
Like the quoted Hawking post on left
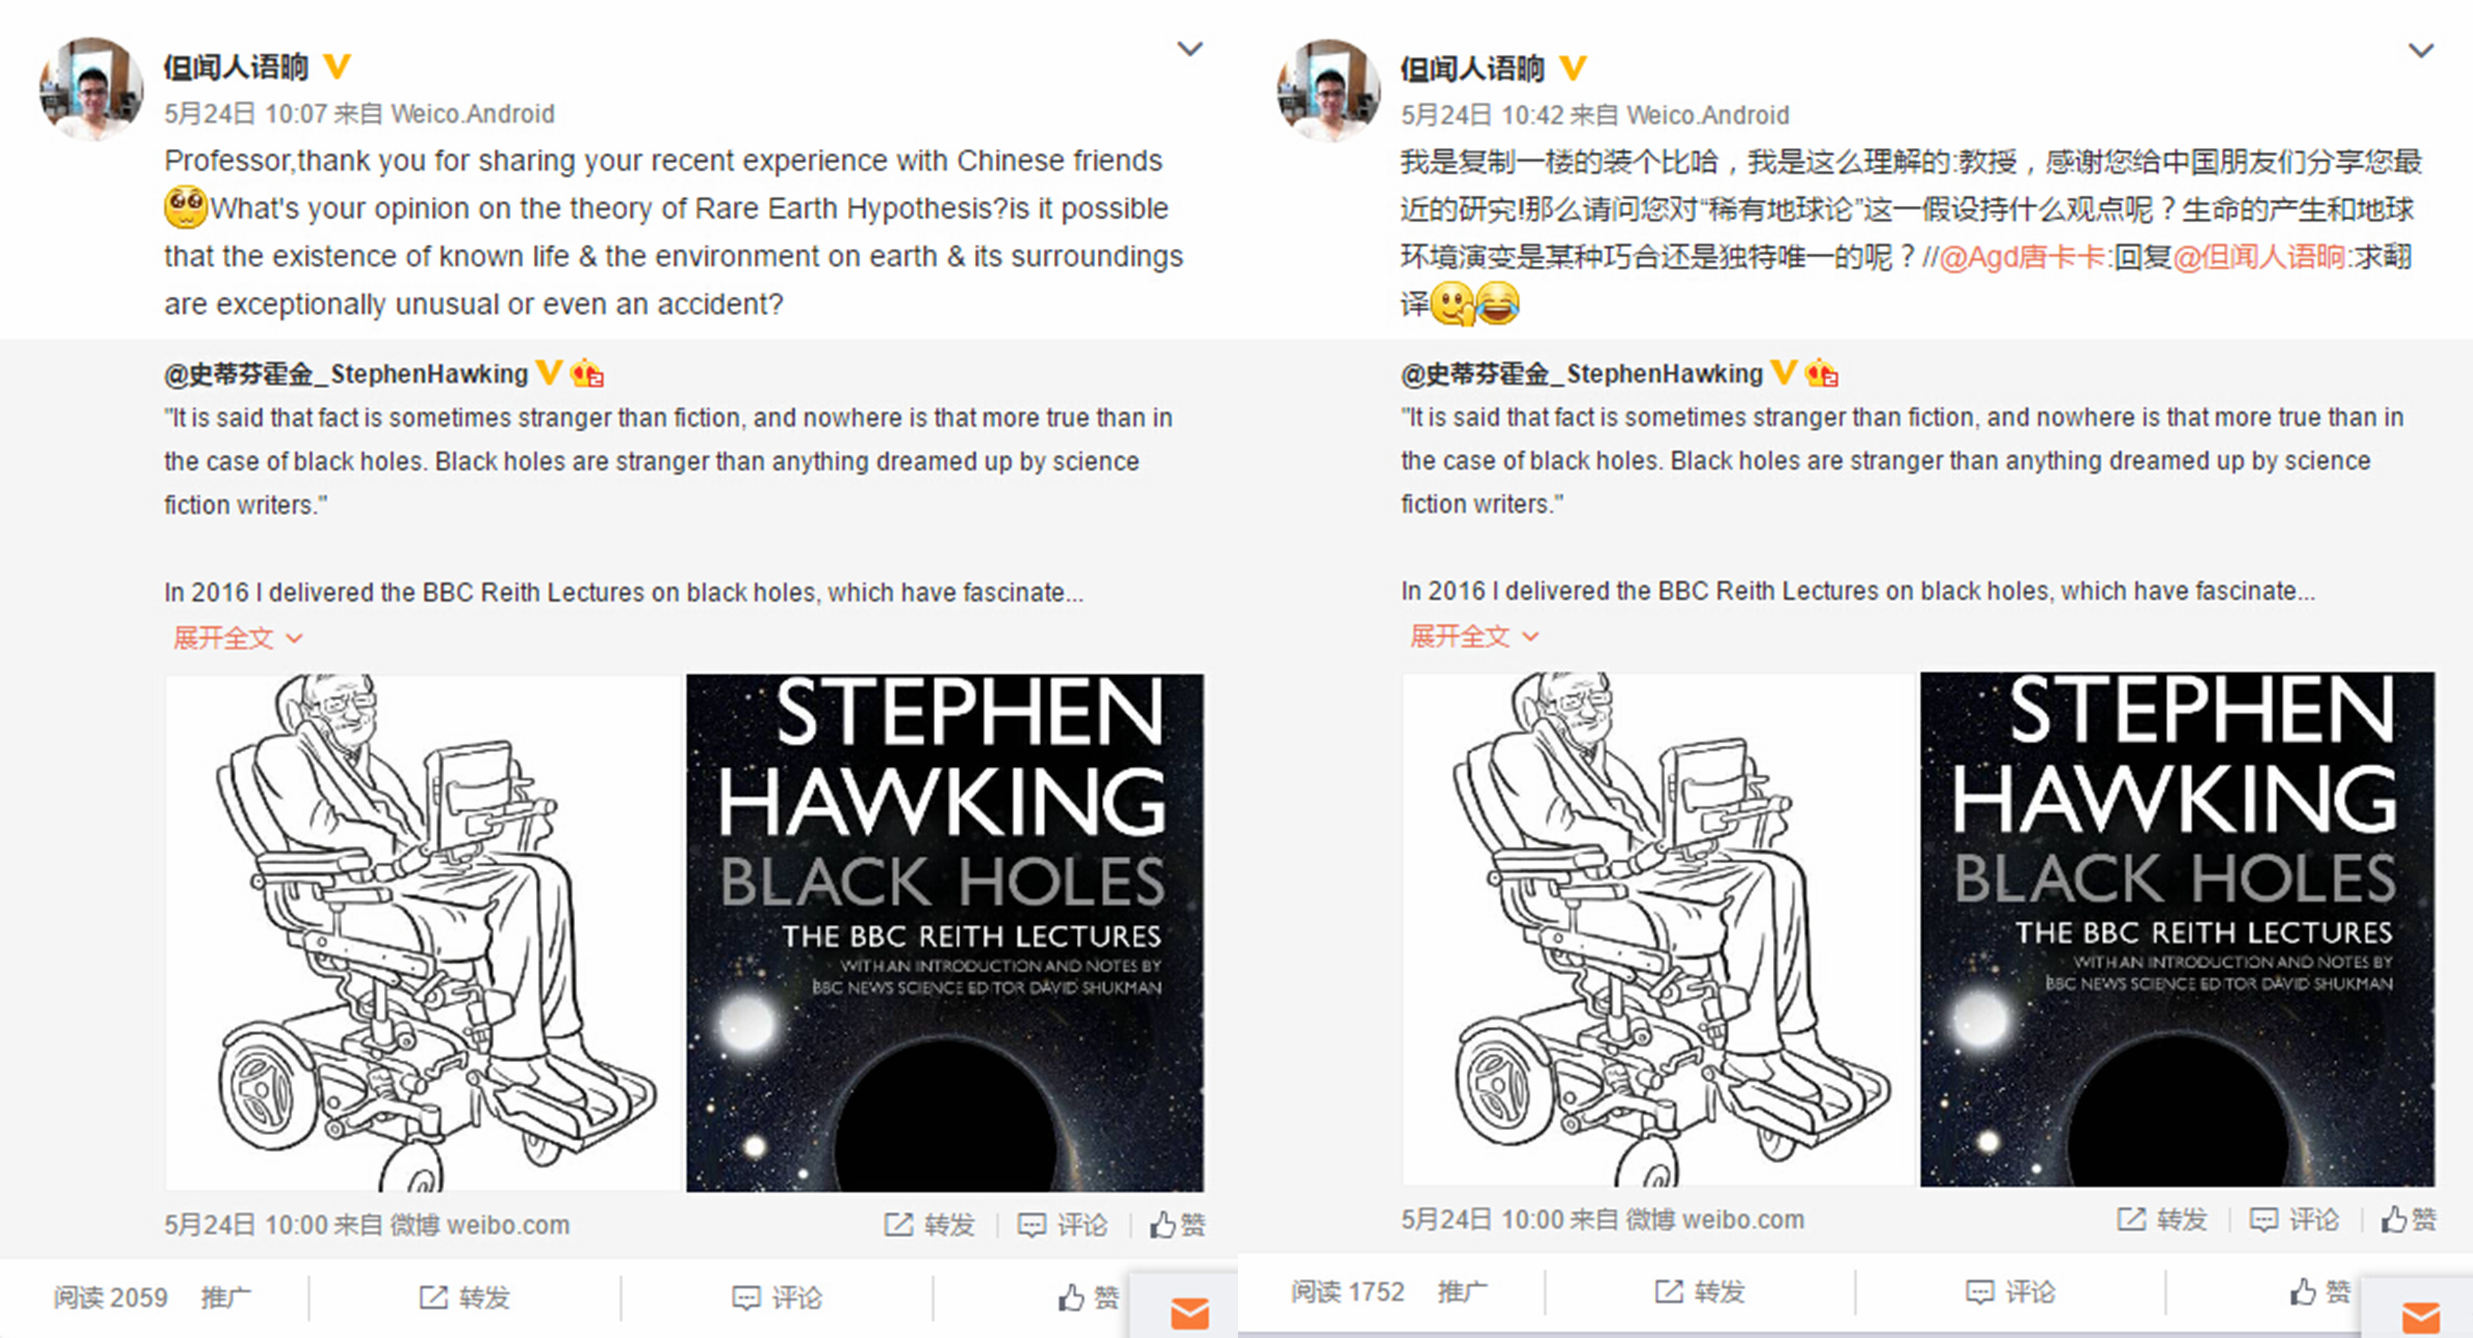click(1177, 1224)
